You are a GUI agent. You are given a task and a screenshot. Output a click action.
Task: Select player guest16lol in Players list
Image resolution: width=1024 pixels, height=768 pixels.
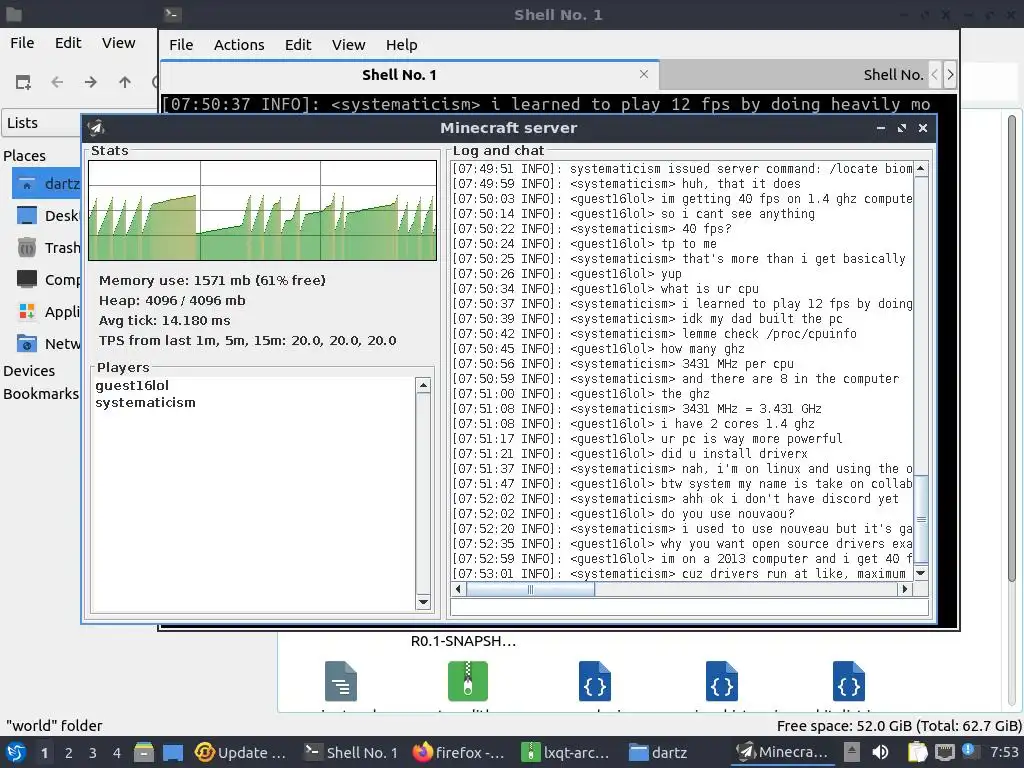coord(132,386)
